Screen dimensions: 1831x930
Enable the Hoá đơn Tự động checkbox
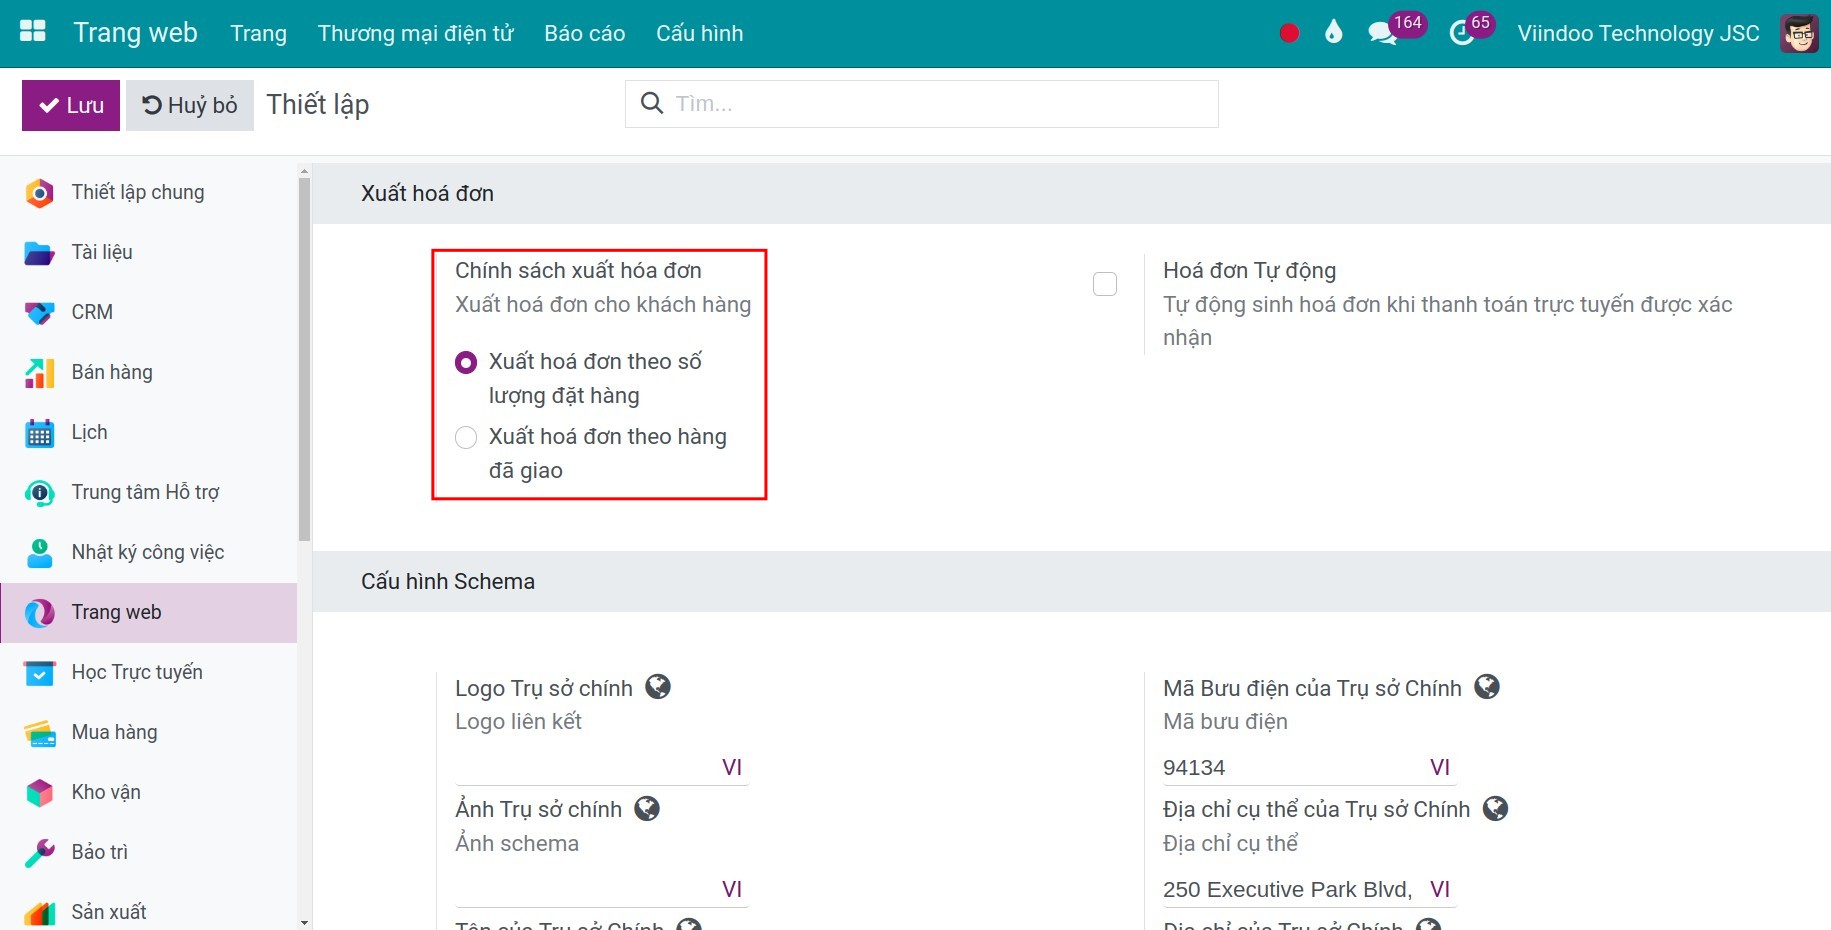1105,284
